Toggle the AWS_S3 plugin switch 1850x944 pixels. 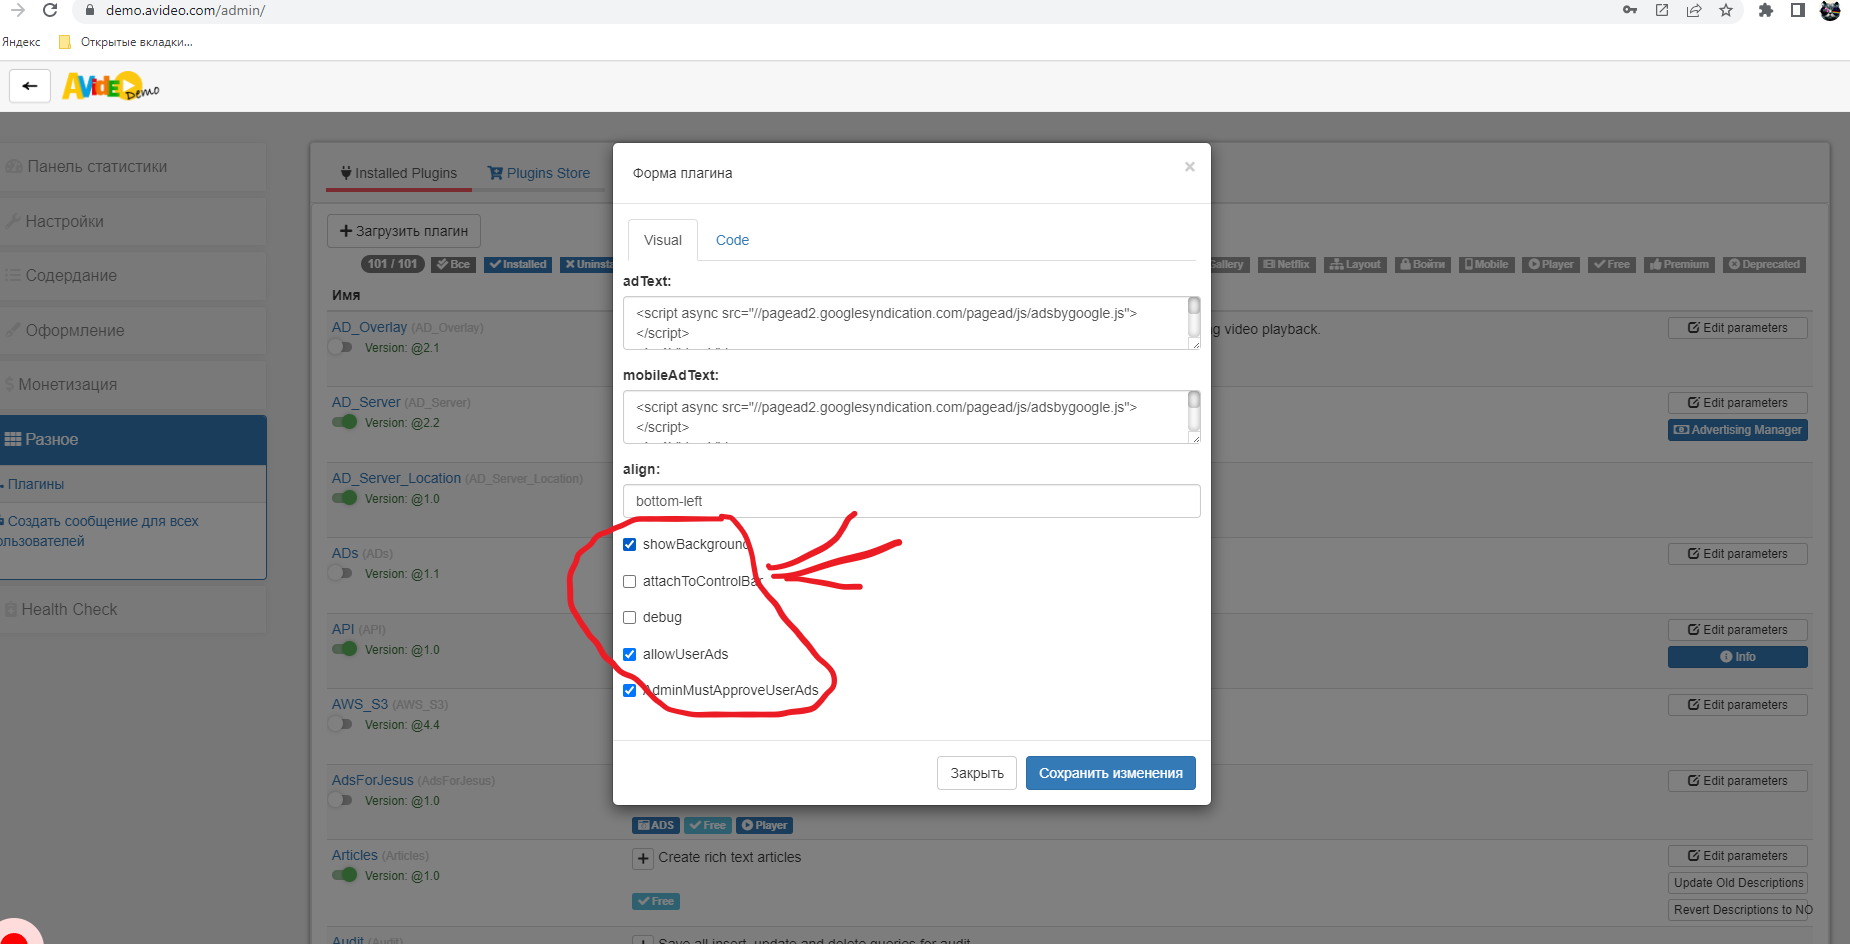click(x=343, y=724)
